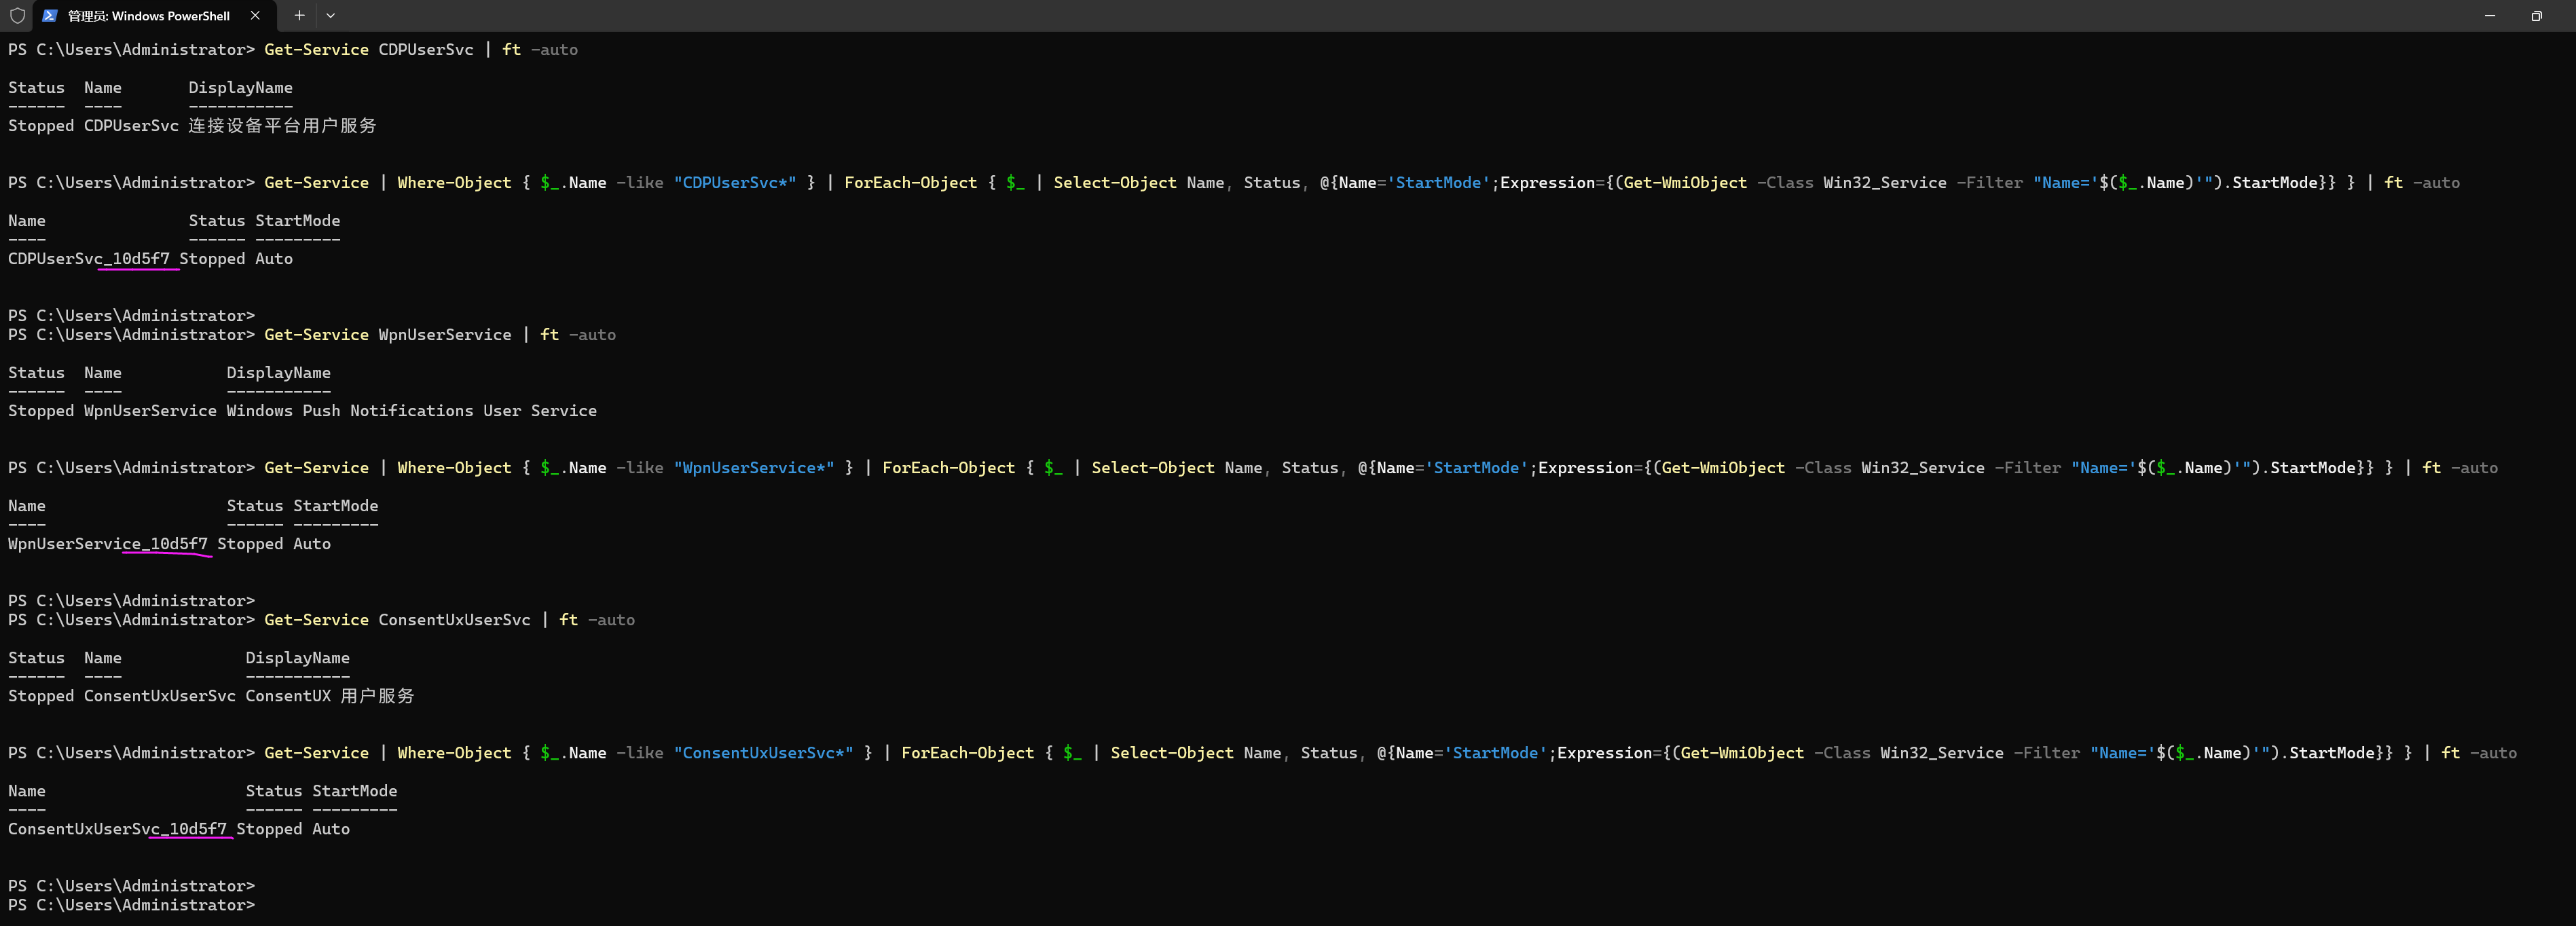Click the 连接设备平台用户服务 display name text

pos(282,125)
